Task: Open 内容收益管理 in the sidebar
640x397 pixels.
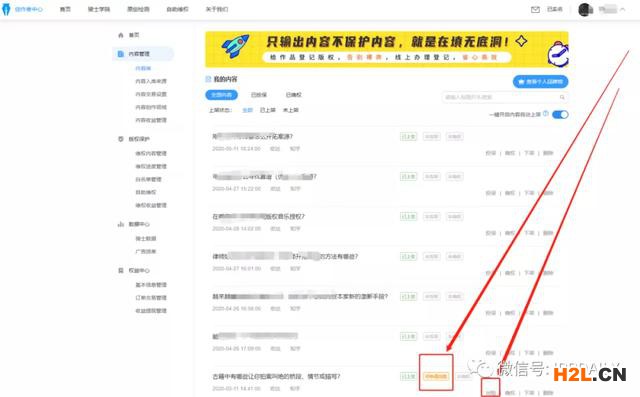Action: 151,120
